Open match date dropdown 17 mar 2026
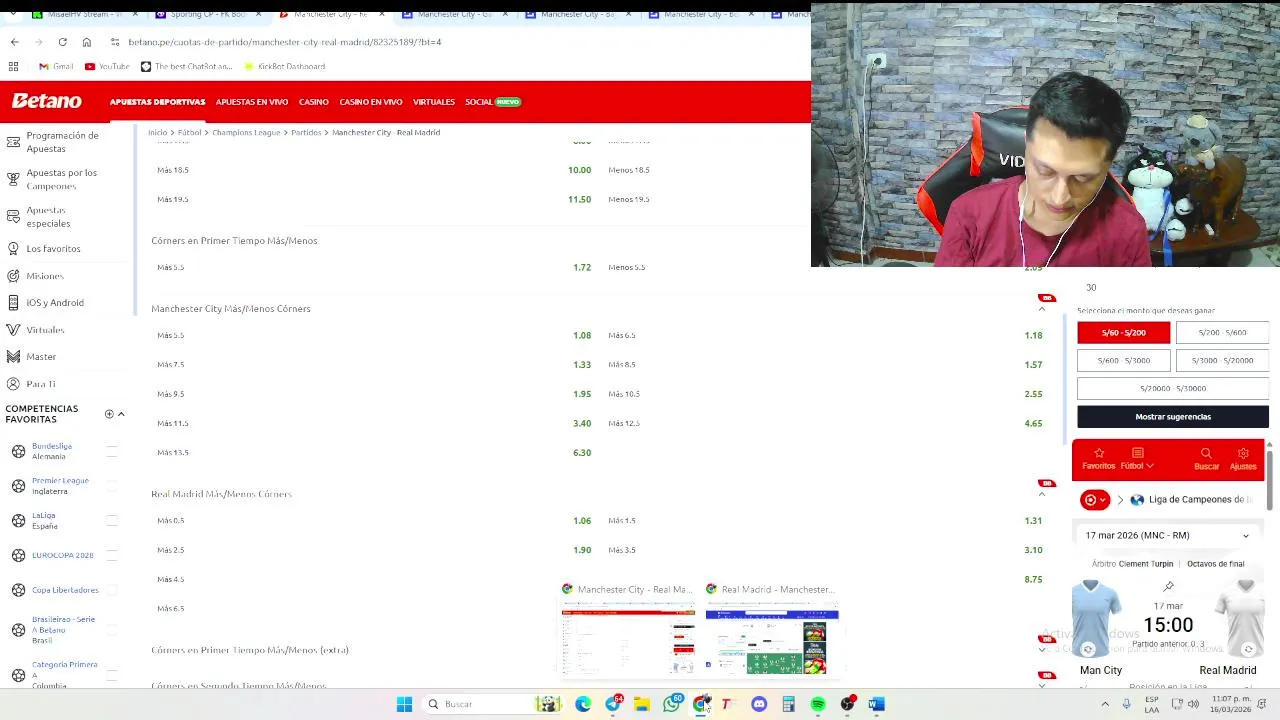 coord(1168,535)
